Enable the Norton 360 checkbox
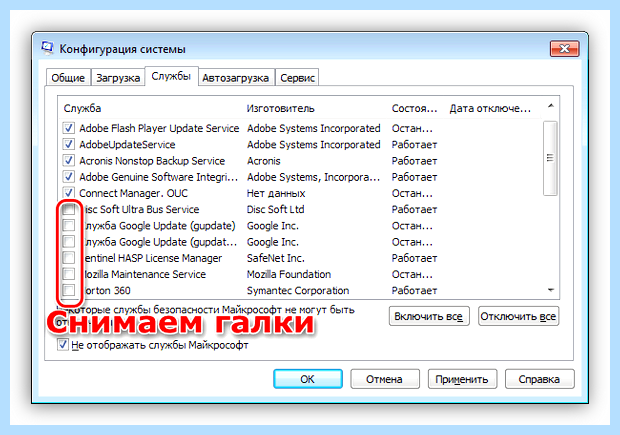The image size is (620, 435). 68,290
